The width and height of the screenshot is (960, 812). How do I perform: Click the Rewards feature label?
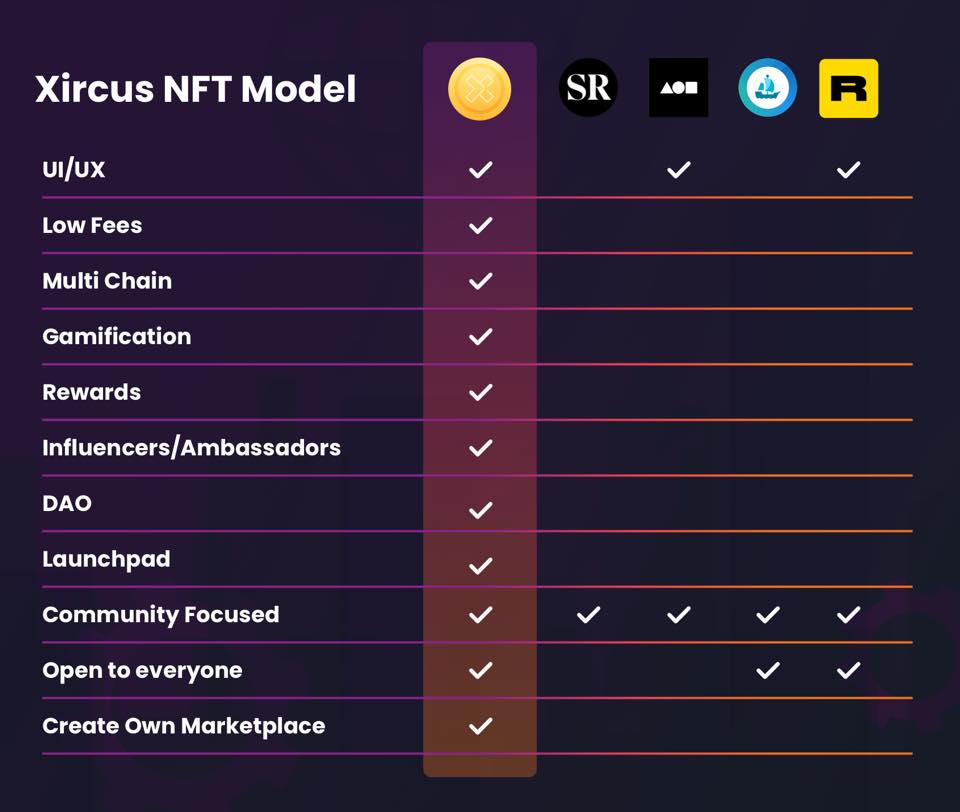(91, 392)
